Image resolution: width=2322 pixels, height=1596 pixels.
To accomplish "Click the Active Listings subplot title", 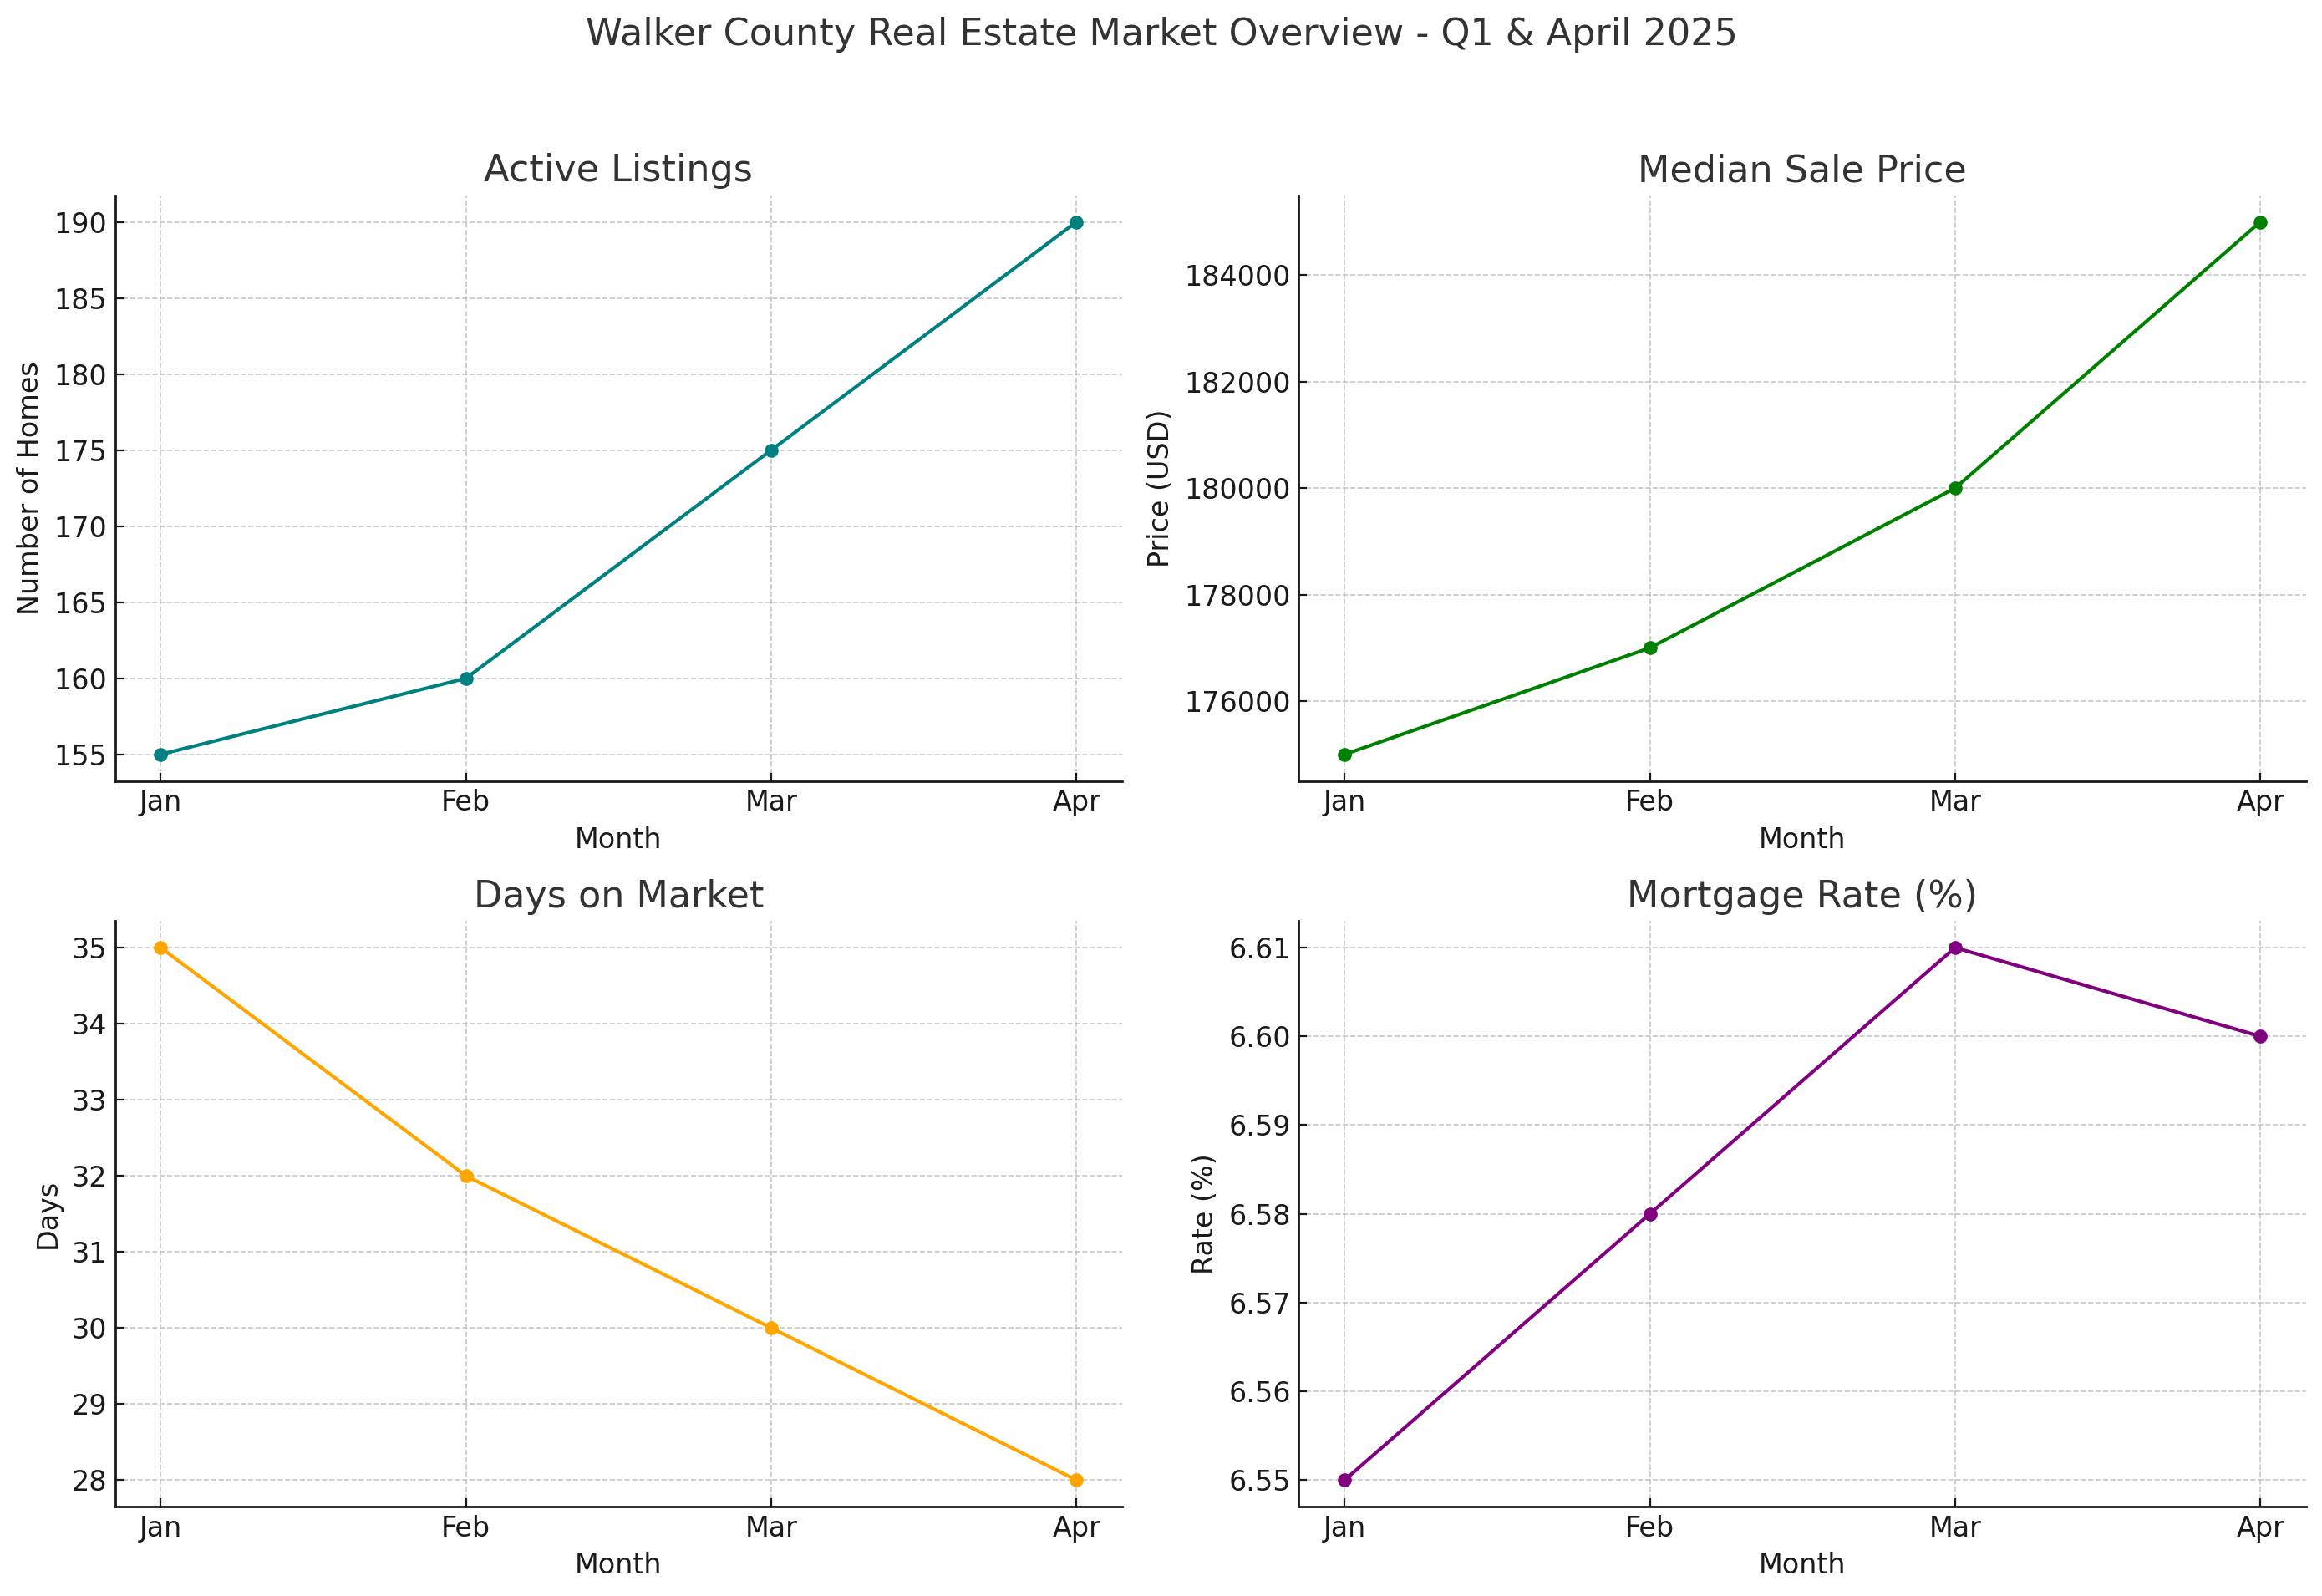I will tap(618, 168).
